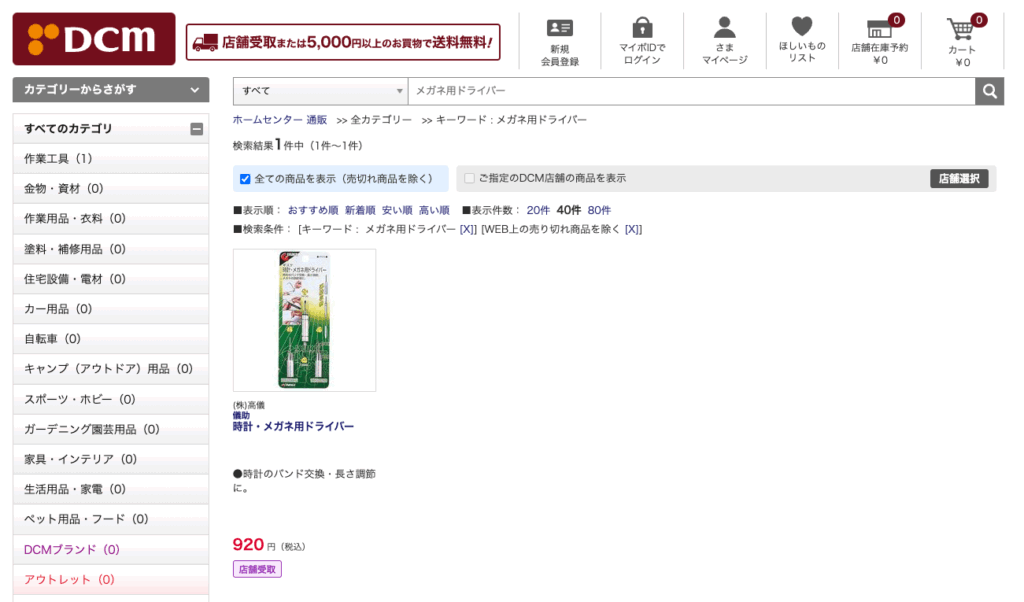Click the MyPo ID login lock icon

642,27
